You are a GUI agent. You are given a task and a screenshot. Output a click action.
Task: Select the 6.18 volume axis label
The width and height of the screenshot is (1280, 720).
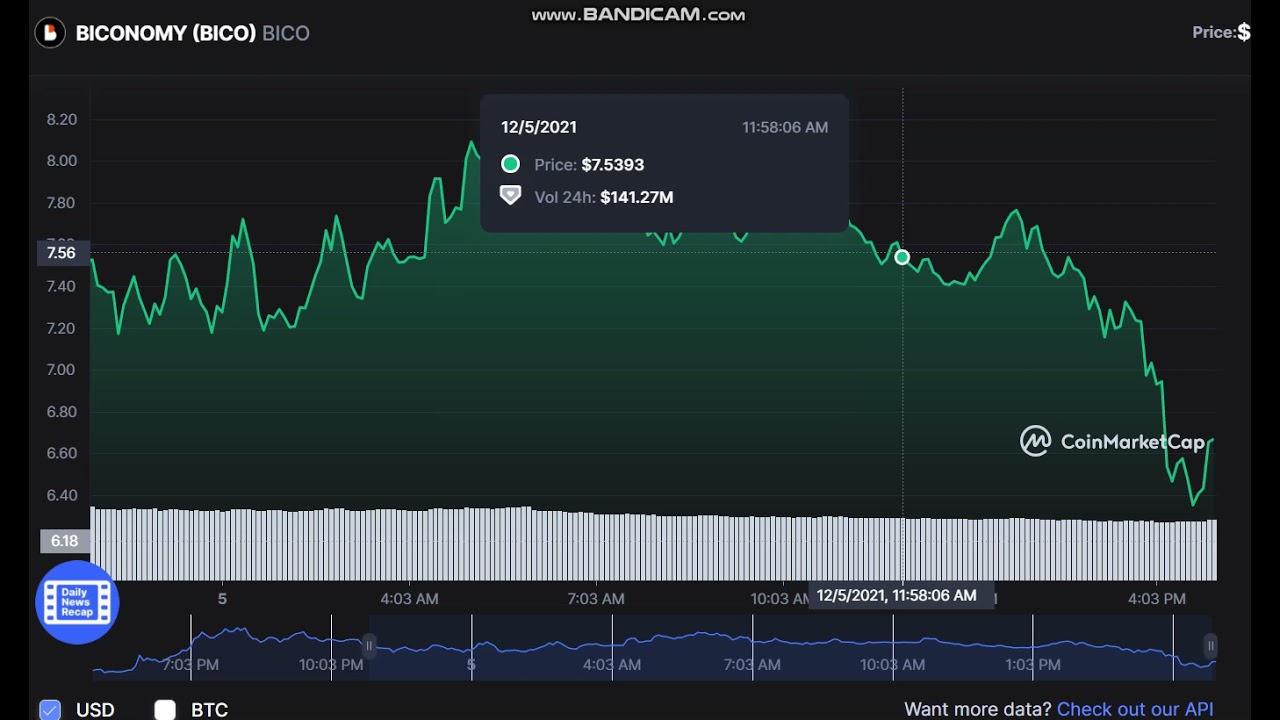(x=64, y=541)
